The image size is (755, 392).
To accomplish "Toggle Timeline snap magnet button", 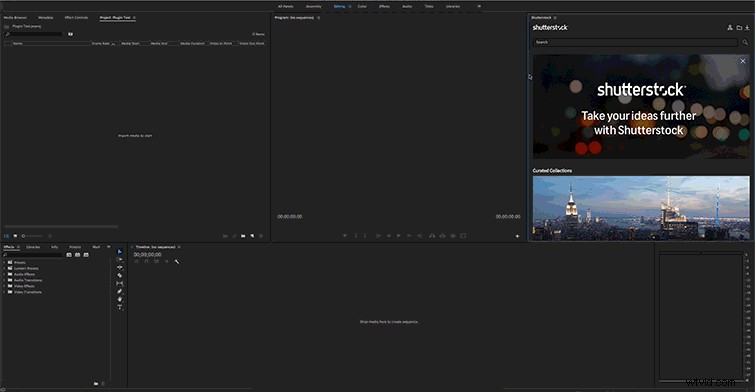I will click(x=146, y=261).
